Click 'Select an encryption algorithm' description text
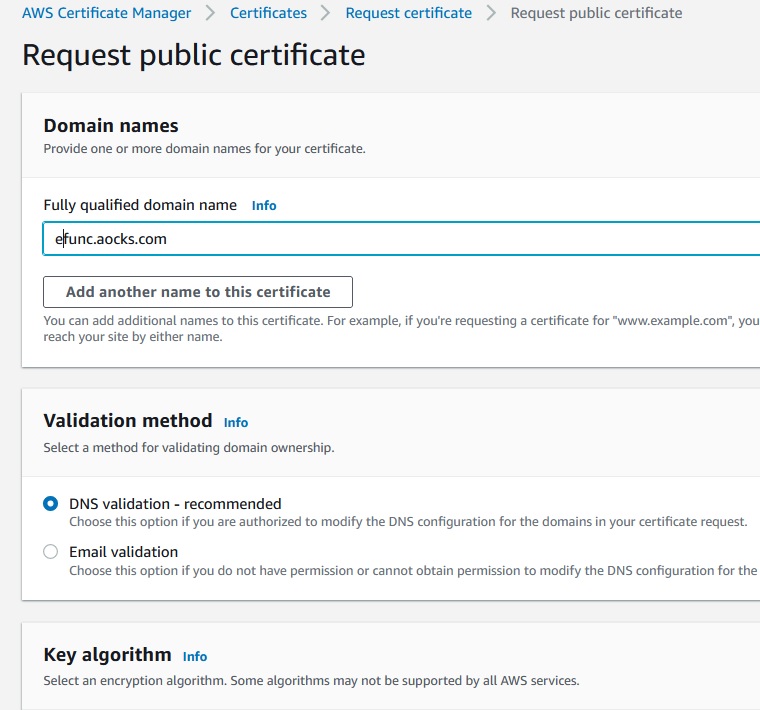 tap(312, 680)
